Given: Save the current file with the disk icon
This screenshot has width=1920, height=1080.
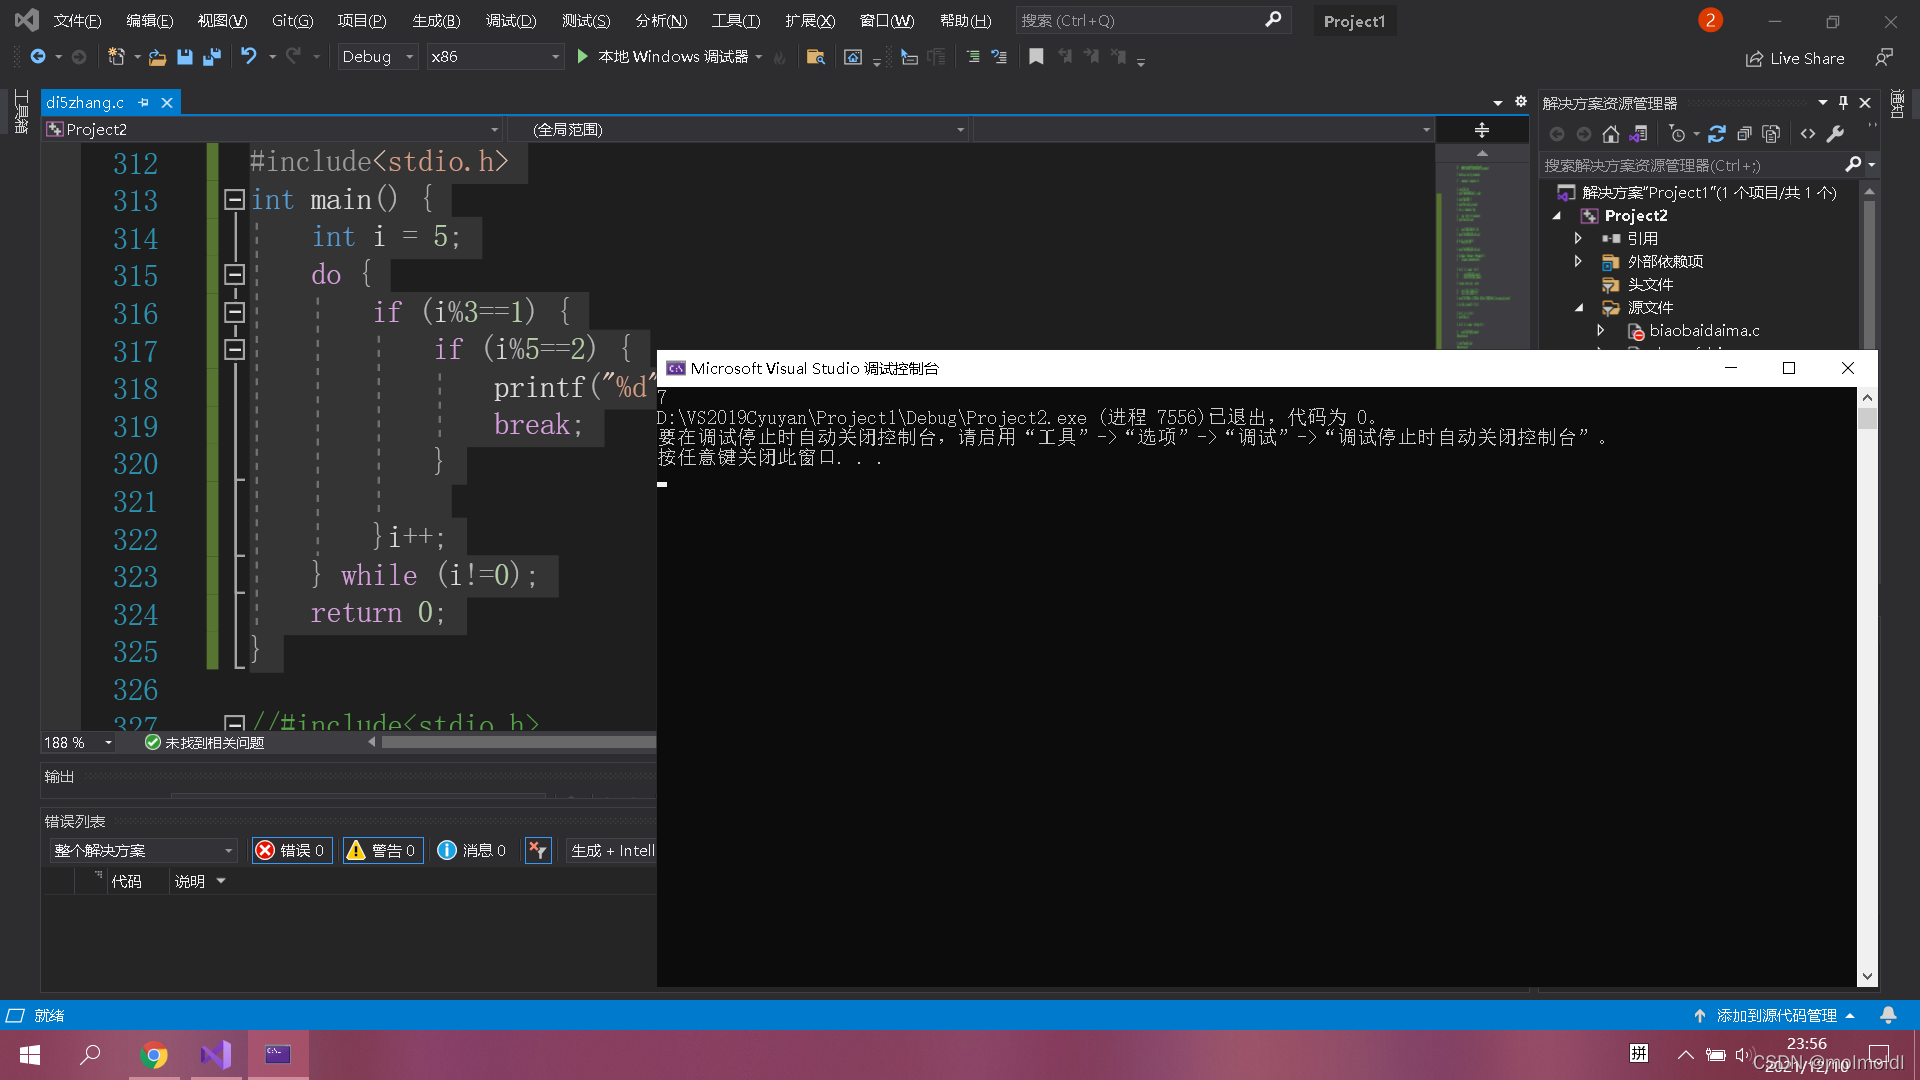Looking at the screenshot, I should (184, 57).
